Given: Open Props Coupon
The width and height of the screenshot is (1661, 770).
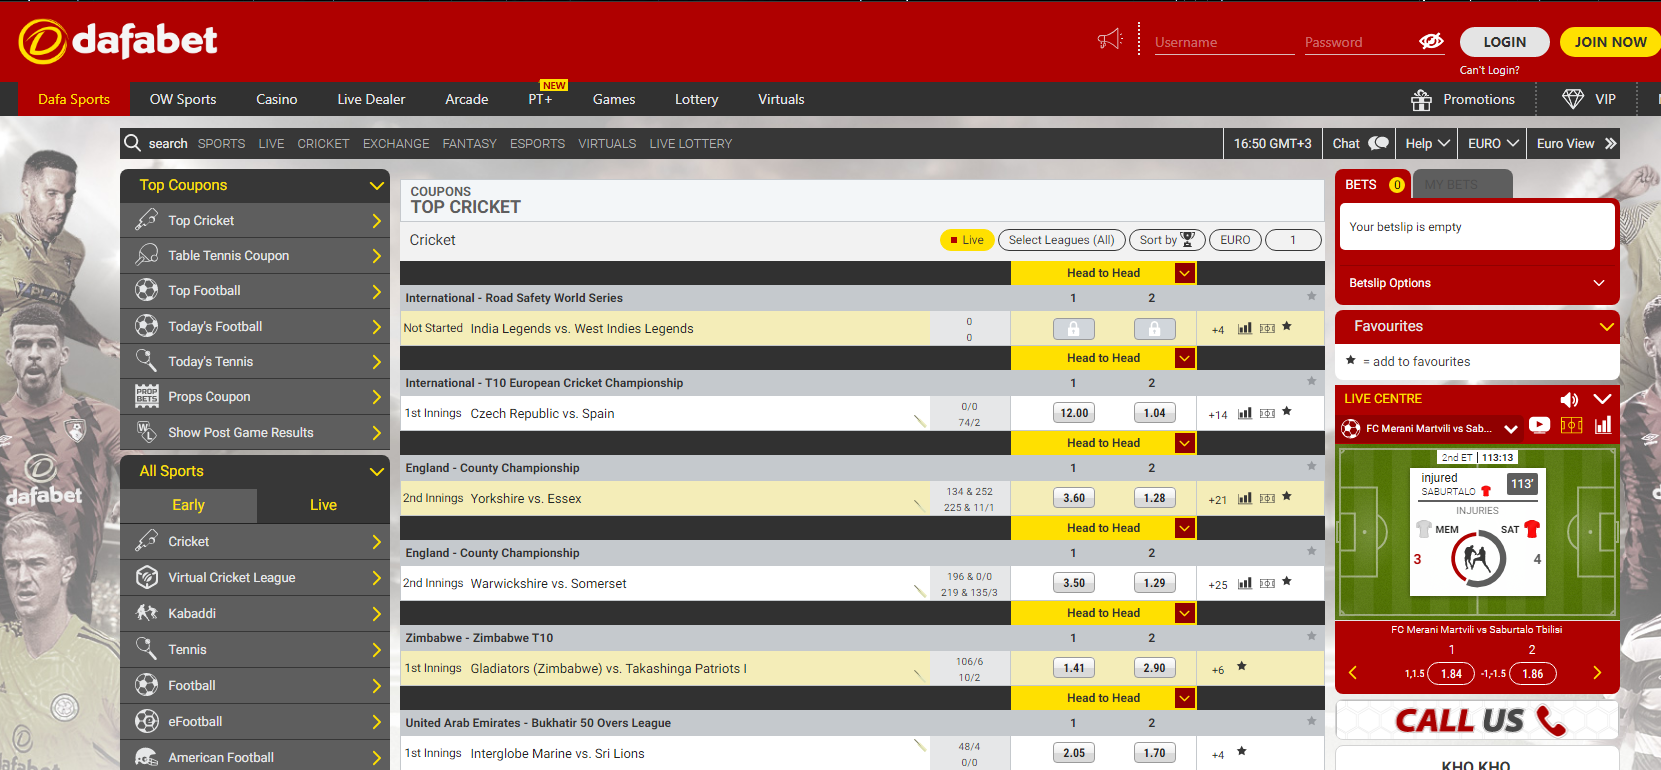Looking at the screenshot, I should (255, 397).
